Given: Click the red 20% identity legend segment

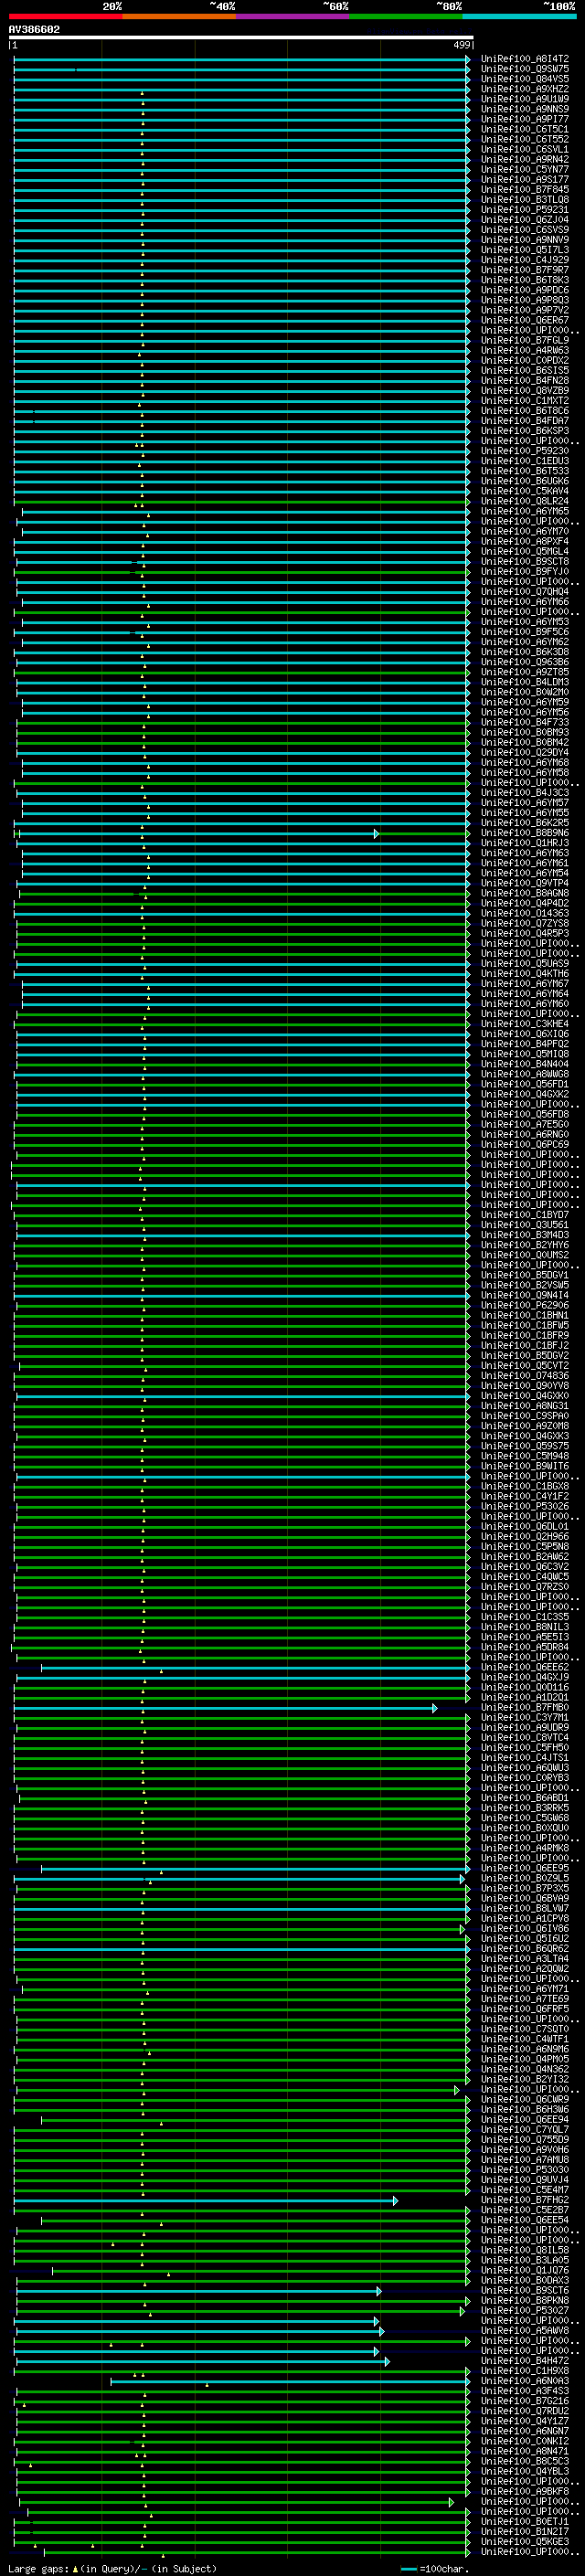Looking at the screenshot, I should pos(65,16).
